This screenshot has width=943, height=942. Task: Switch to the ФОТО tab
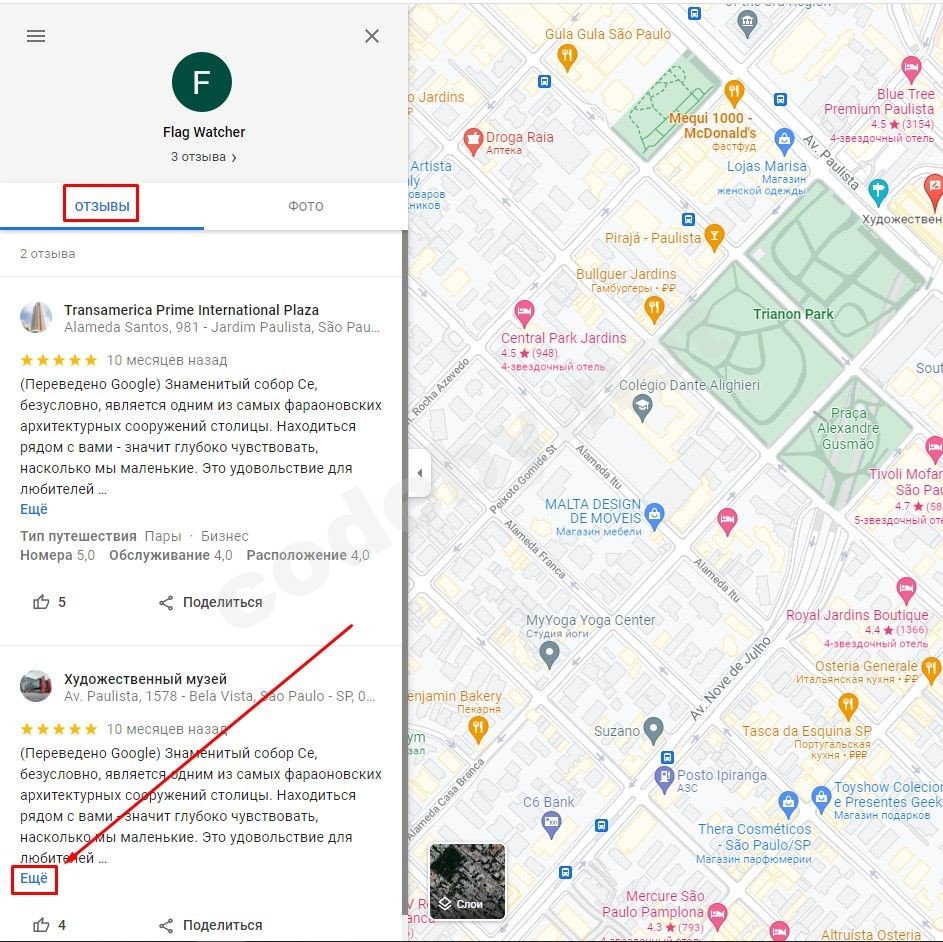[x=306, y=206]
